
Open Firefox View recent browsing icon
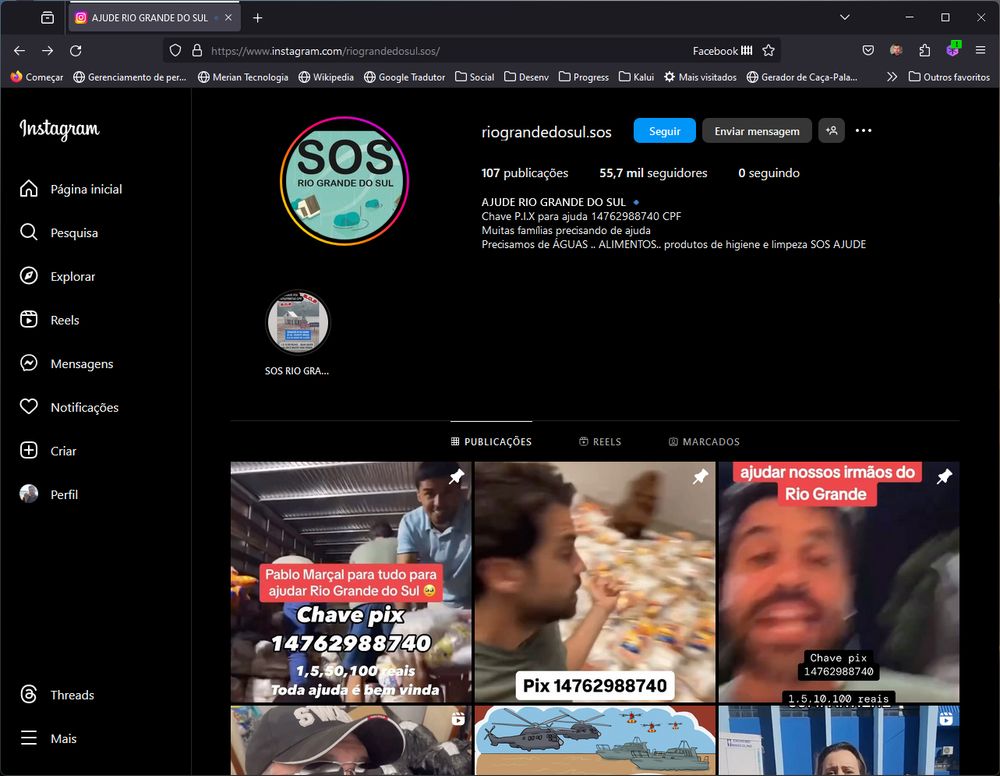point(48,18)
